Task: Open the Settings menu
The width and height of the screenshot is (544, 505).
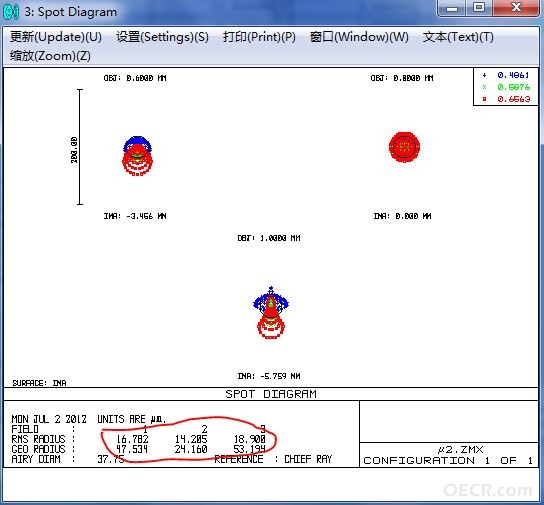Action: click(162, 37)
